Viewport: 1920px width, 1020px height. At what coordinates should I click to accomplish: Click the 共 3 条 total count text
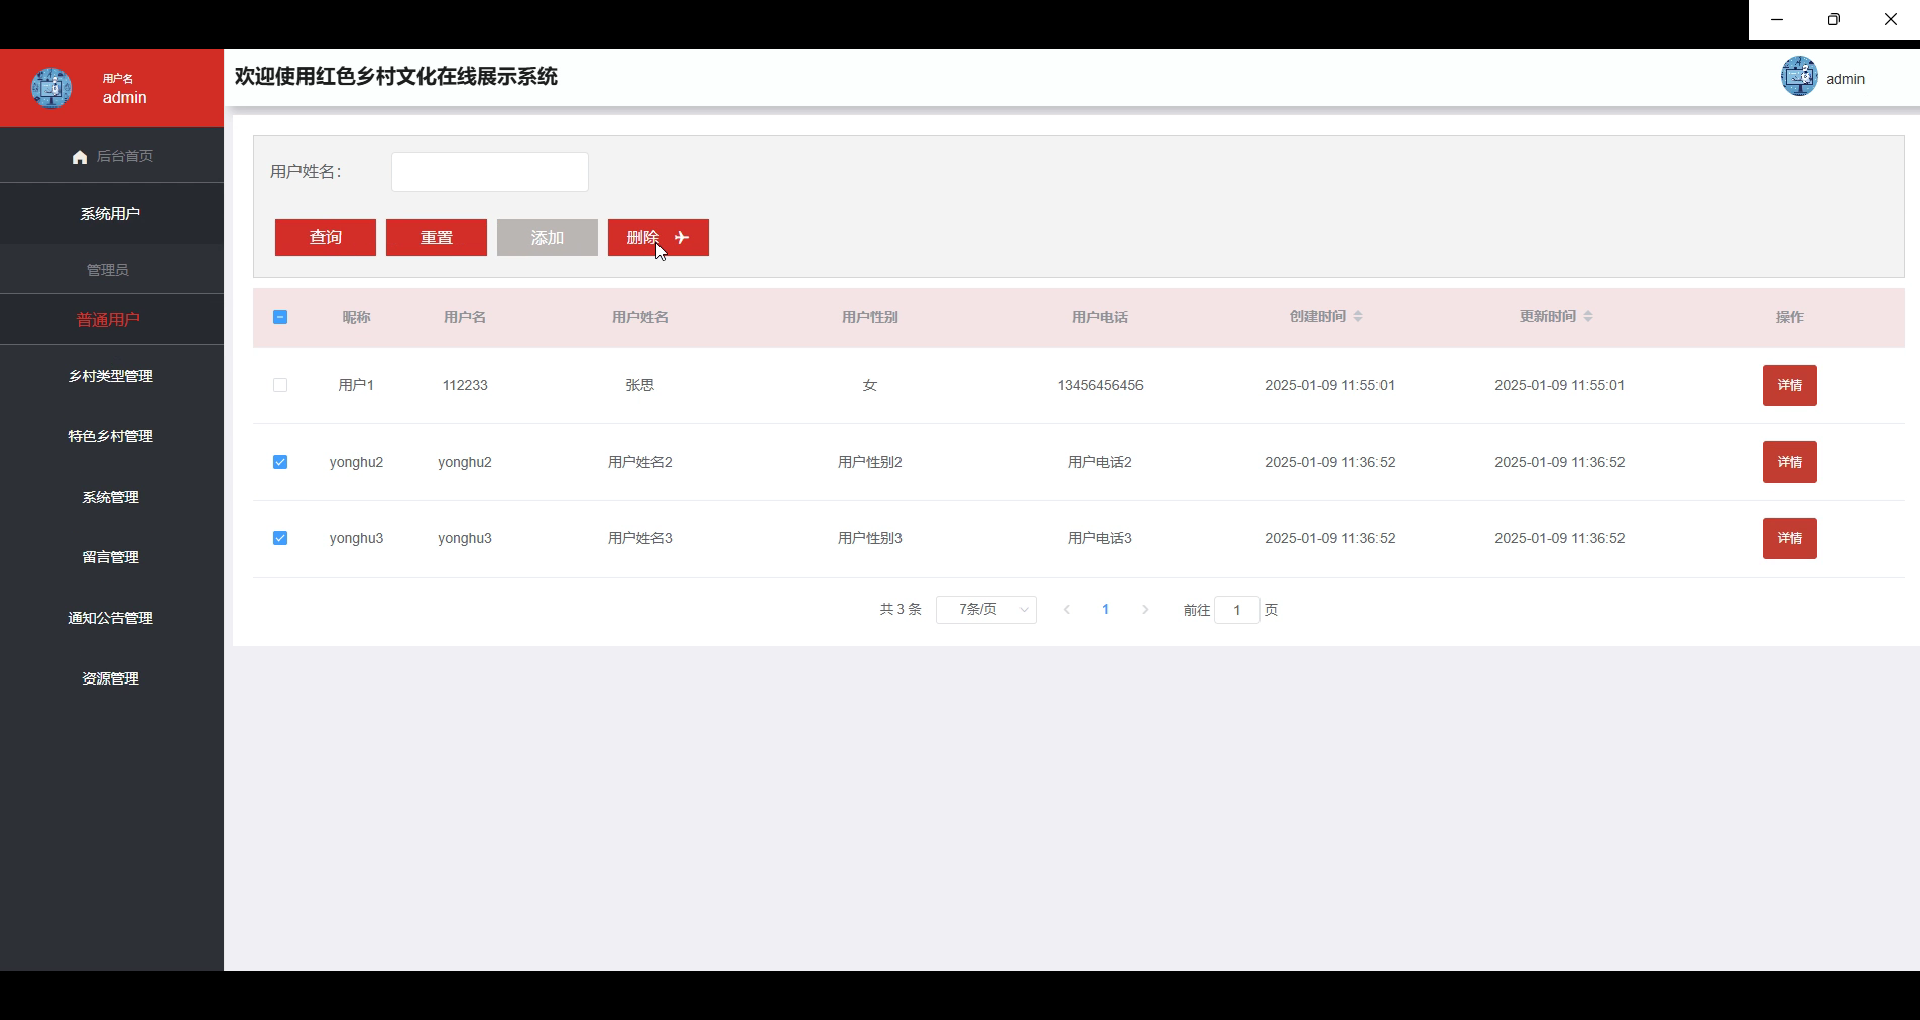pos(900,610)
